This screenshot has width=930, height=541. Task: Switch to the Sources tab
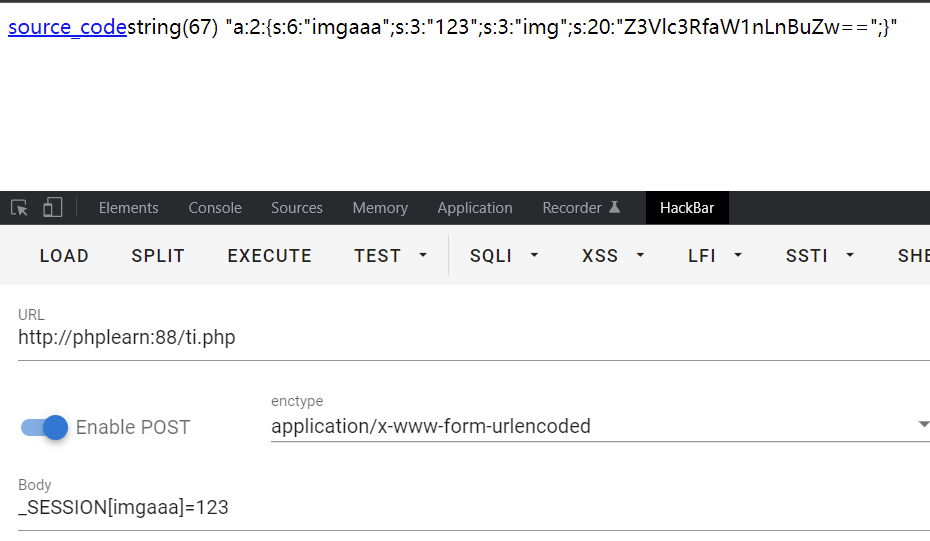(297, 208)
